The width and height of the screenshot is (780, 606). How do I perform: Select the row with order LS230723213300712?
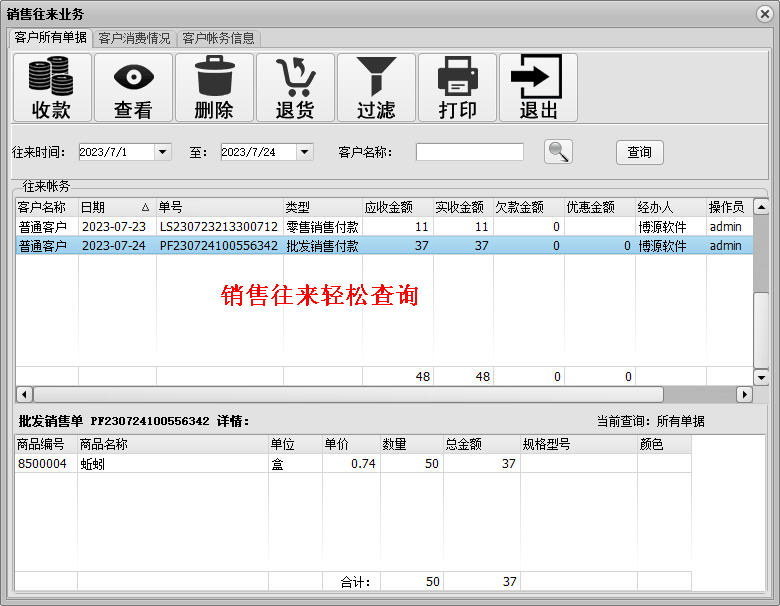pos(218,227)
